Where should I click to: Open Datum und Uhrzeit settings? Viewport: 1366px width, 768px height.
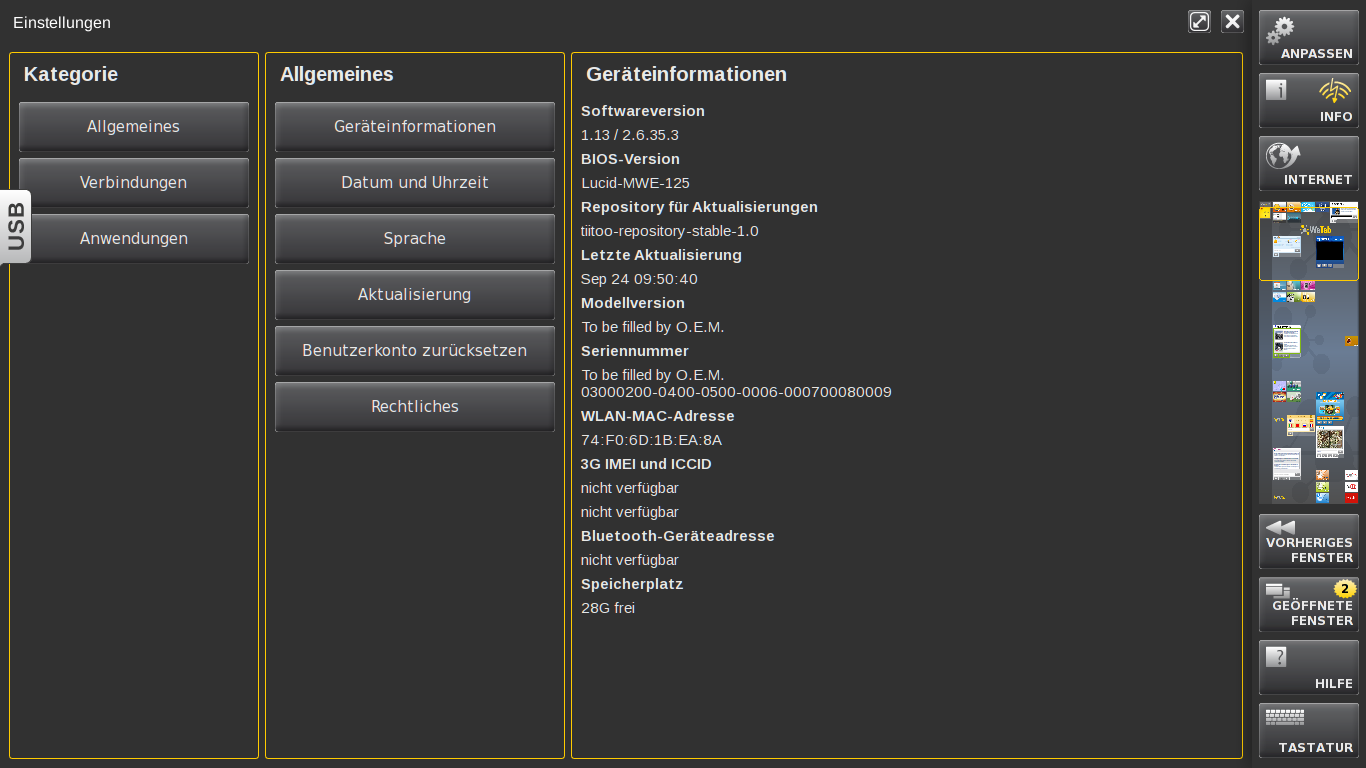click(x=414, y=183)
